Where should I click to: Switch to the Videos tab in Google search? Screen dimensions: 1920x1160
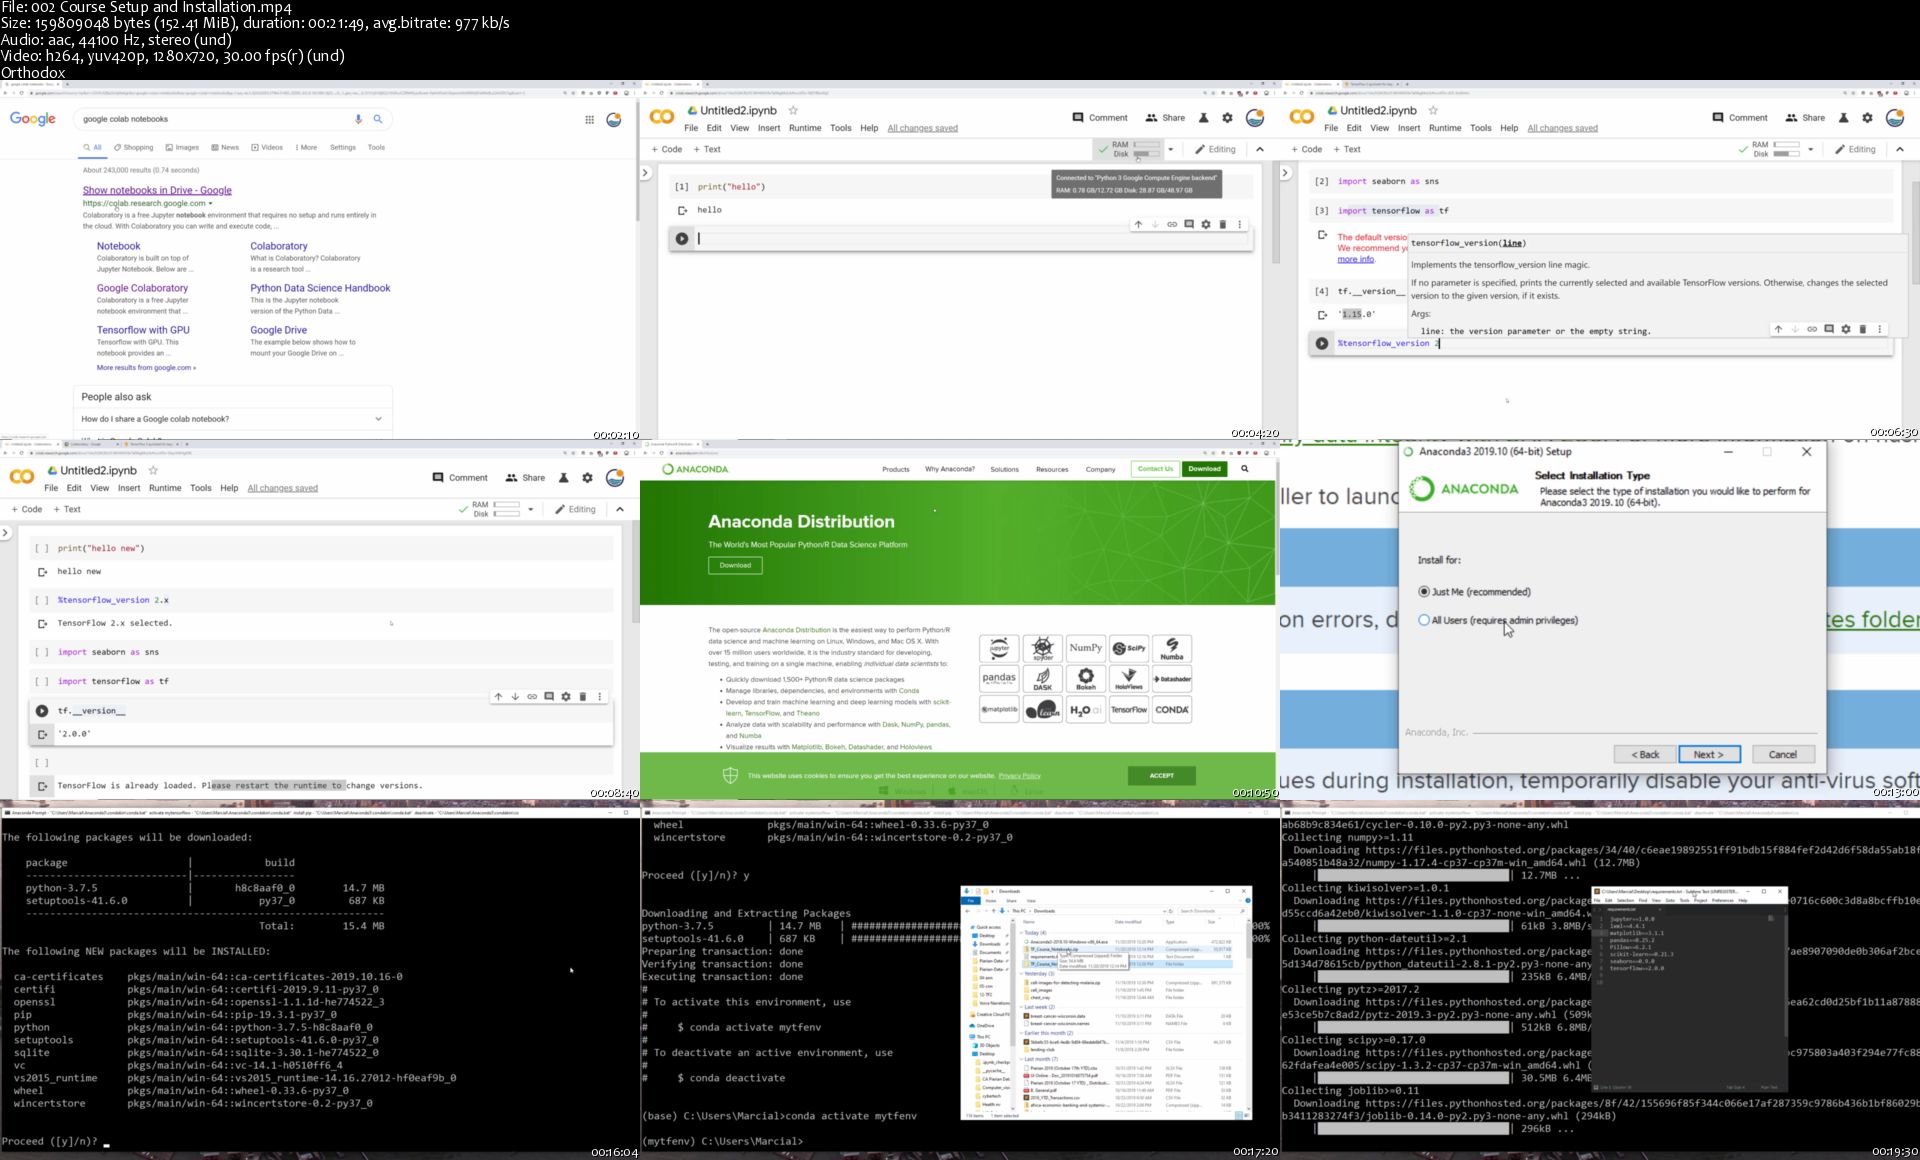pyautogui.click(x=267, y=147)
